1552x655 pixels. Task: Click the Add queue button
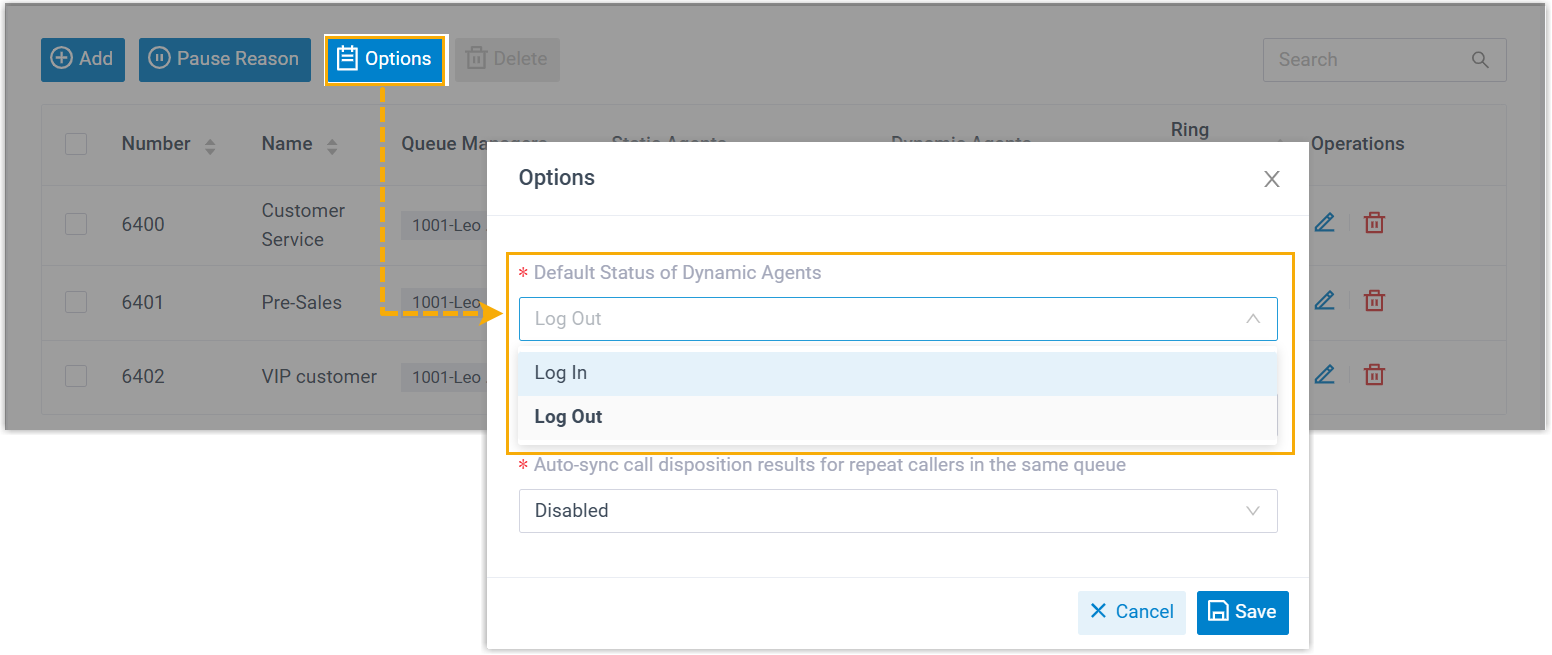(x=83, y=59)
